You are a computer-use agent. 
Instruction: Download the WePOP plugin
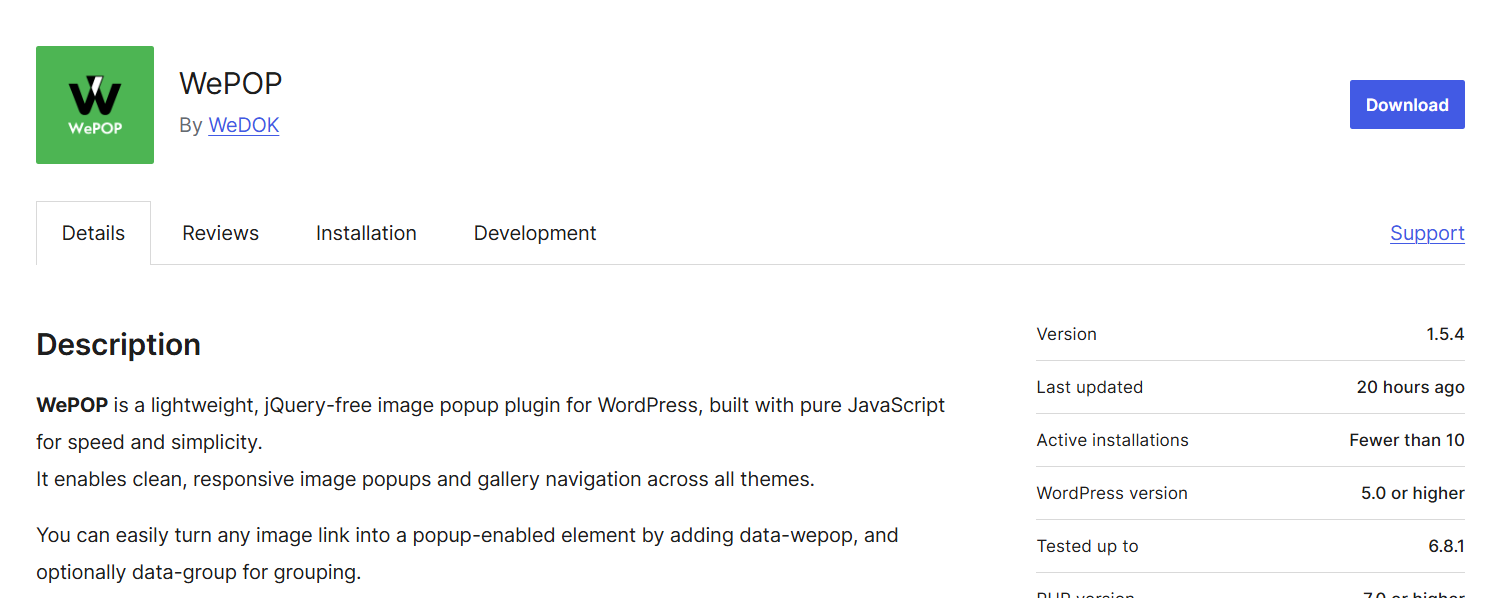(1406, 105)
